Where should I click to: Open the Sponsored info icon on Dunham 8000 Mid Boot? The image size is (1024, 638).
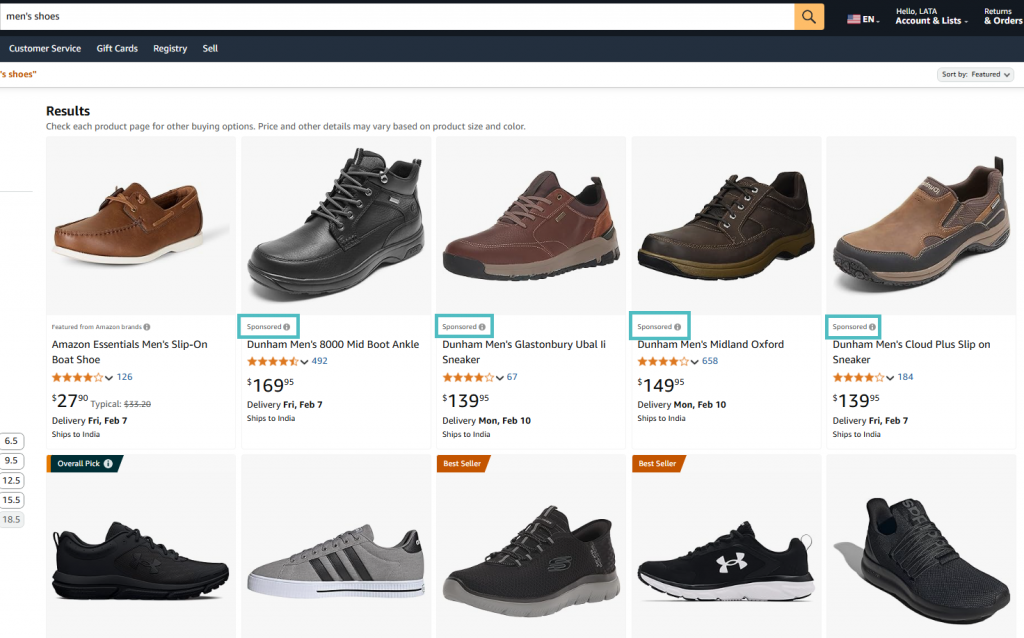(288, 327)
